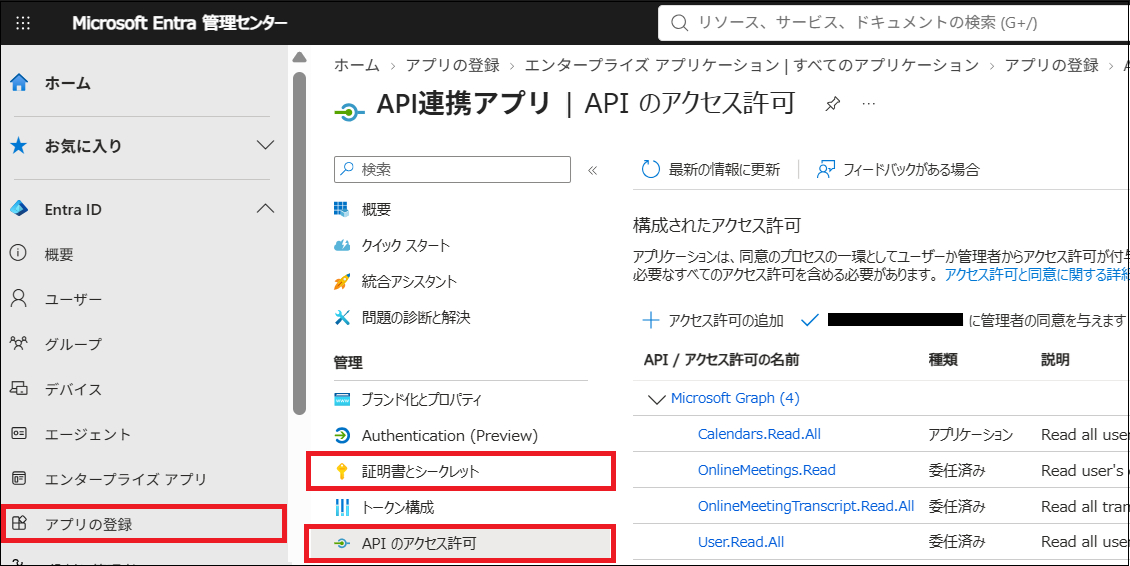Click the グループ people icon
Viewport: 1130px width, 566px height.
(x=19, y=343)
